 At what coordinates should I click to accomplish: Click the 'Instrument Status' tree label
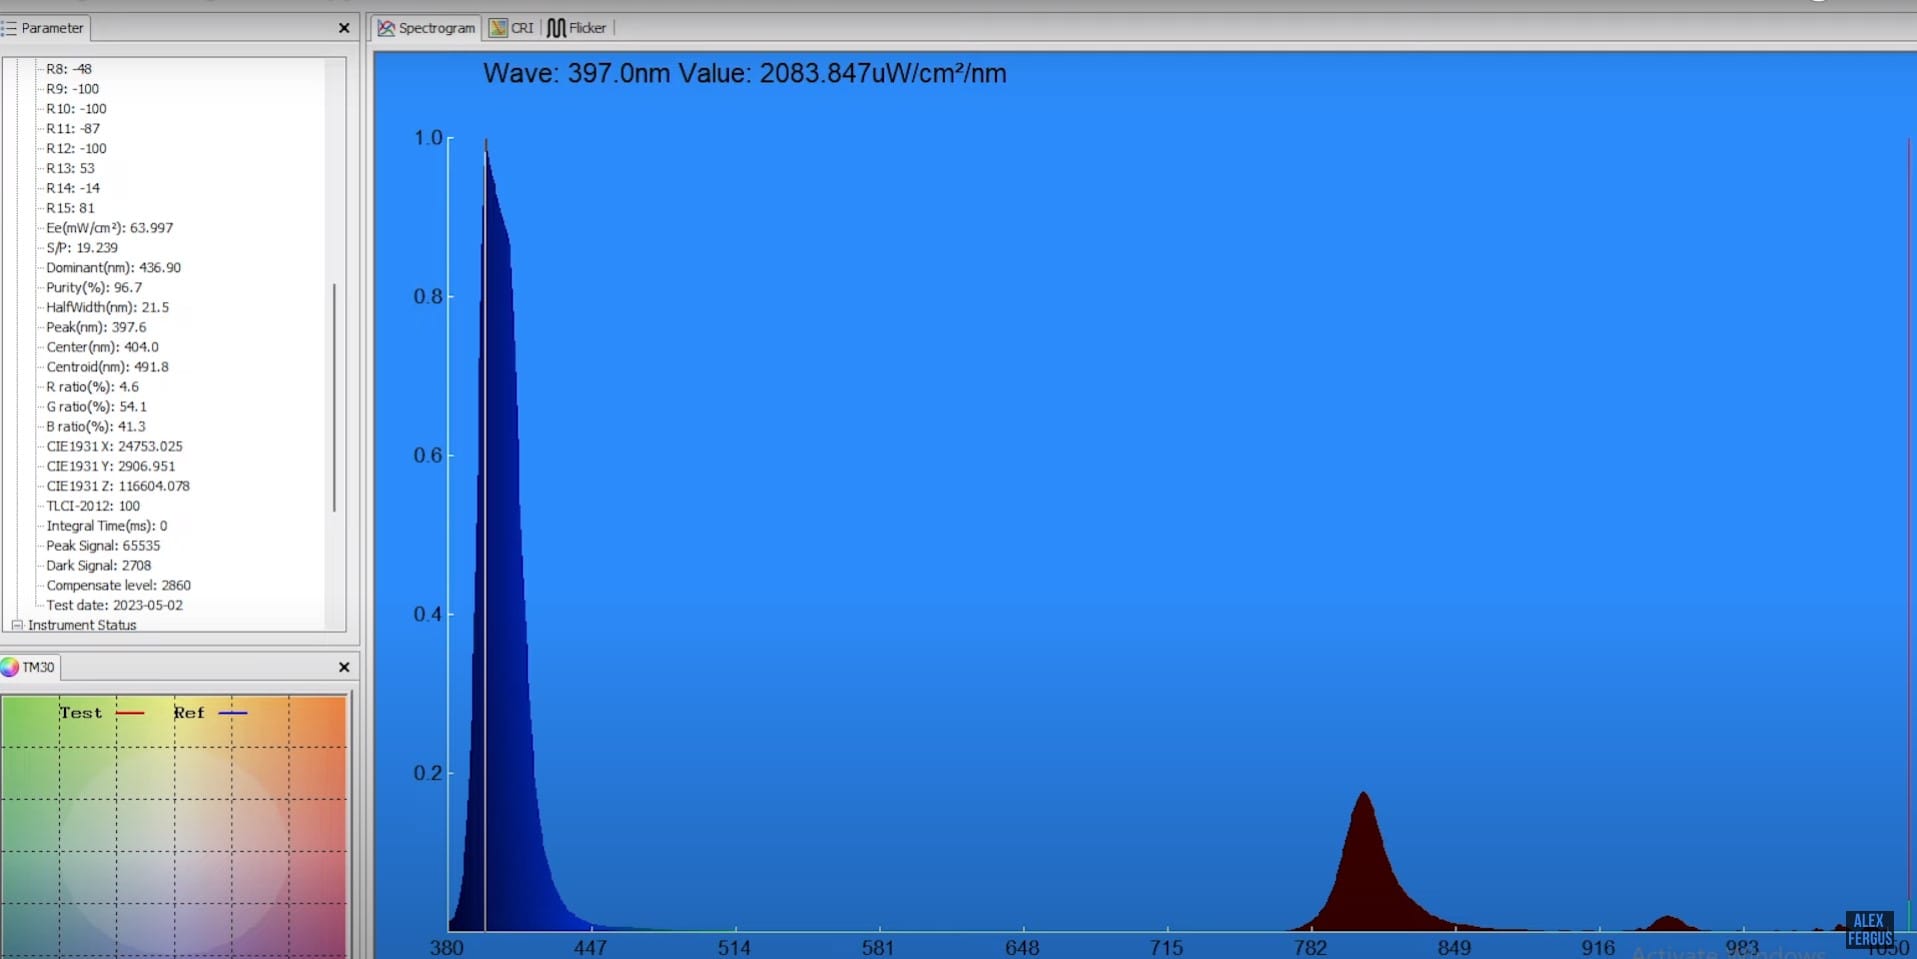[82, 625]
